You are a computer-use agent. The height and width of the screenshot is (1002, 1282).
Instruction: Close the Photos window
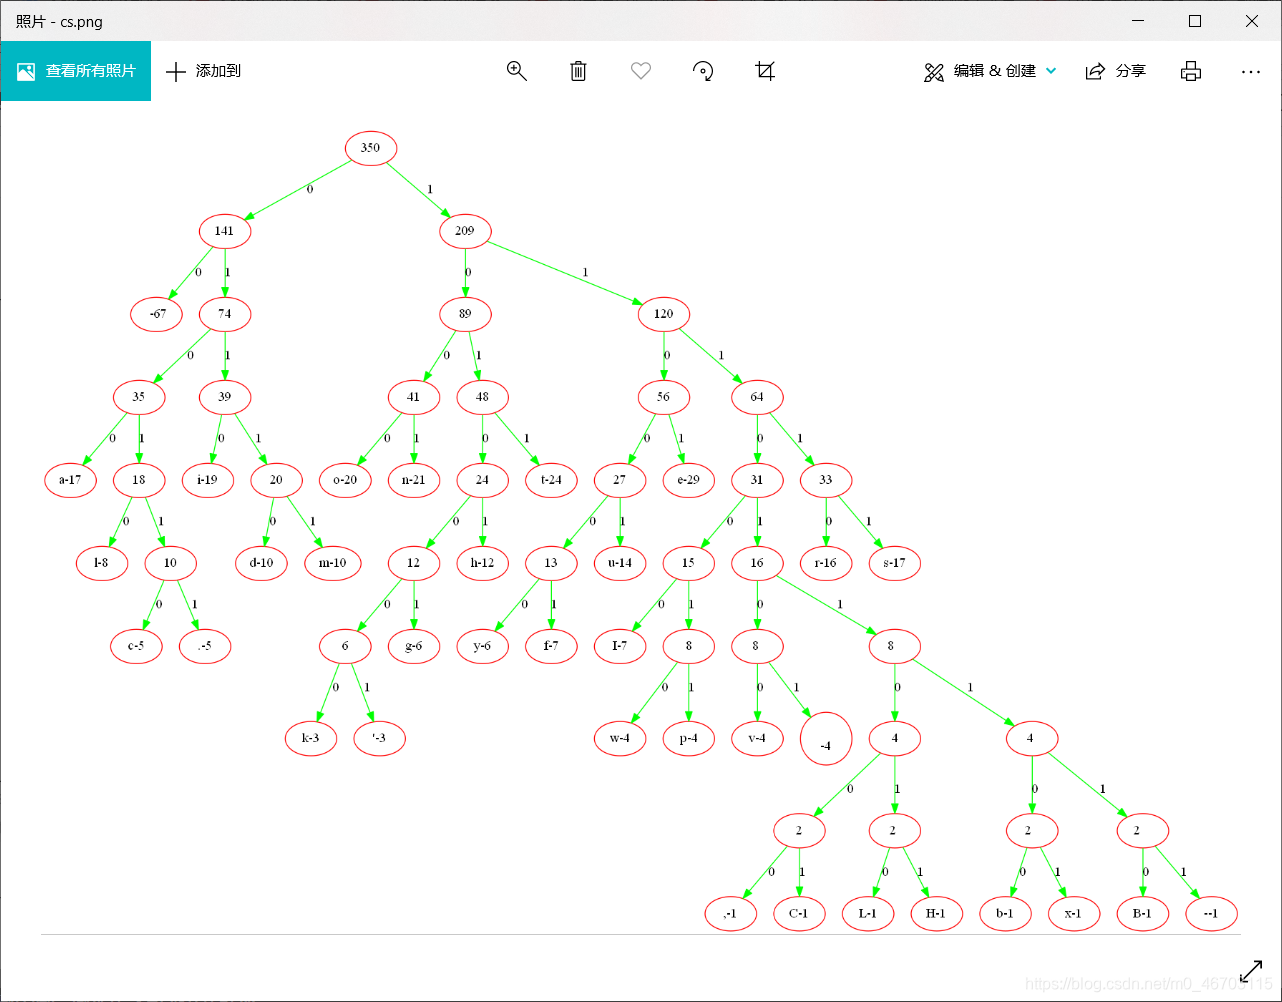[1252, 20]
